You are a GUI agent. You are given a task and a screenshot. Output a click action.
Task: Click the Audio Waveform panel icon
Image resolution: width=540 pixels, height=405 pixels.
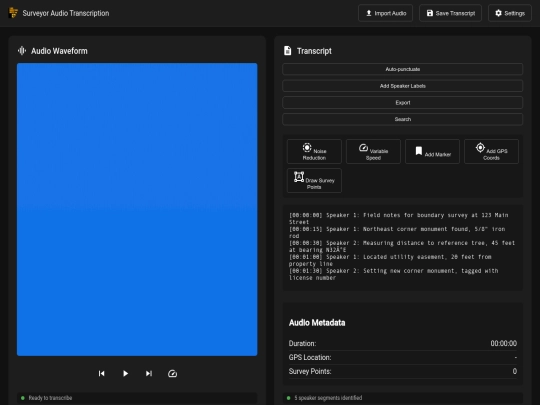click(22, 51)
